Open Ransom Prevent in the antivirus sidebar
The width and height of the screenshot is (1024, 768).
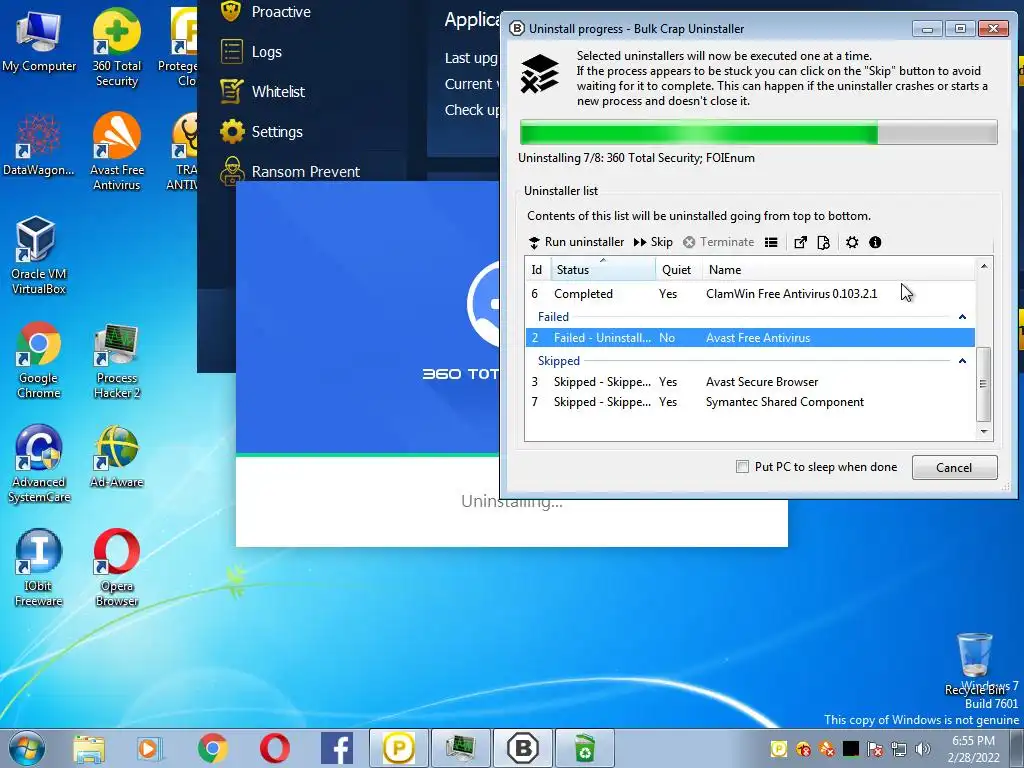point(306,172)
